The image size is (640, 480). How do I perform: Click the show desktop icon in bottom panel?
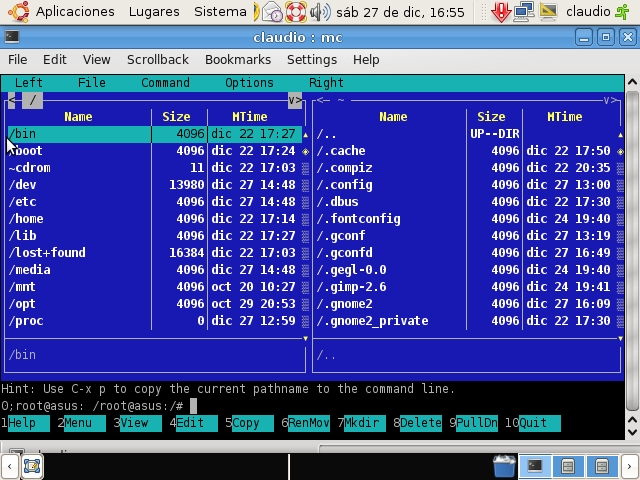pos(32,466)
